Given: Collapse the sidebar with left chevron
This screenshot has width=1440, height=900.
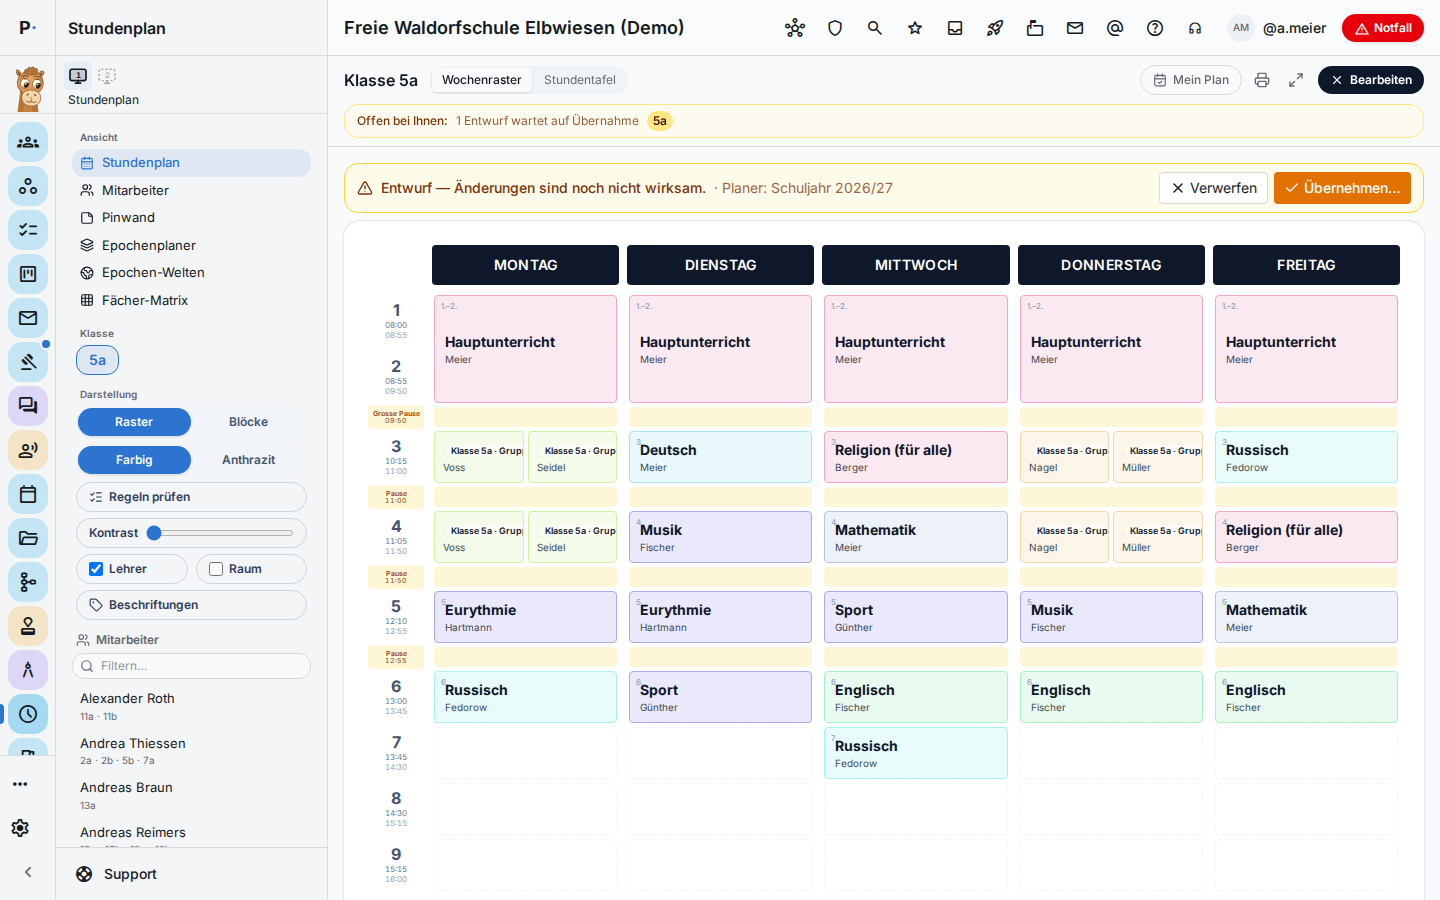Looking at the screenshot, I should (28, 872).
